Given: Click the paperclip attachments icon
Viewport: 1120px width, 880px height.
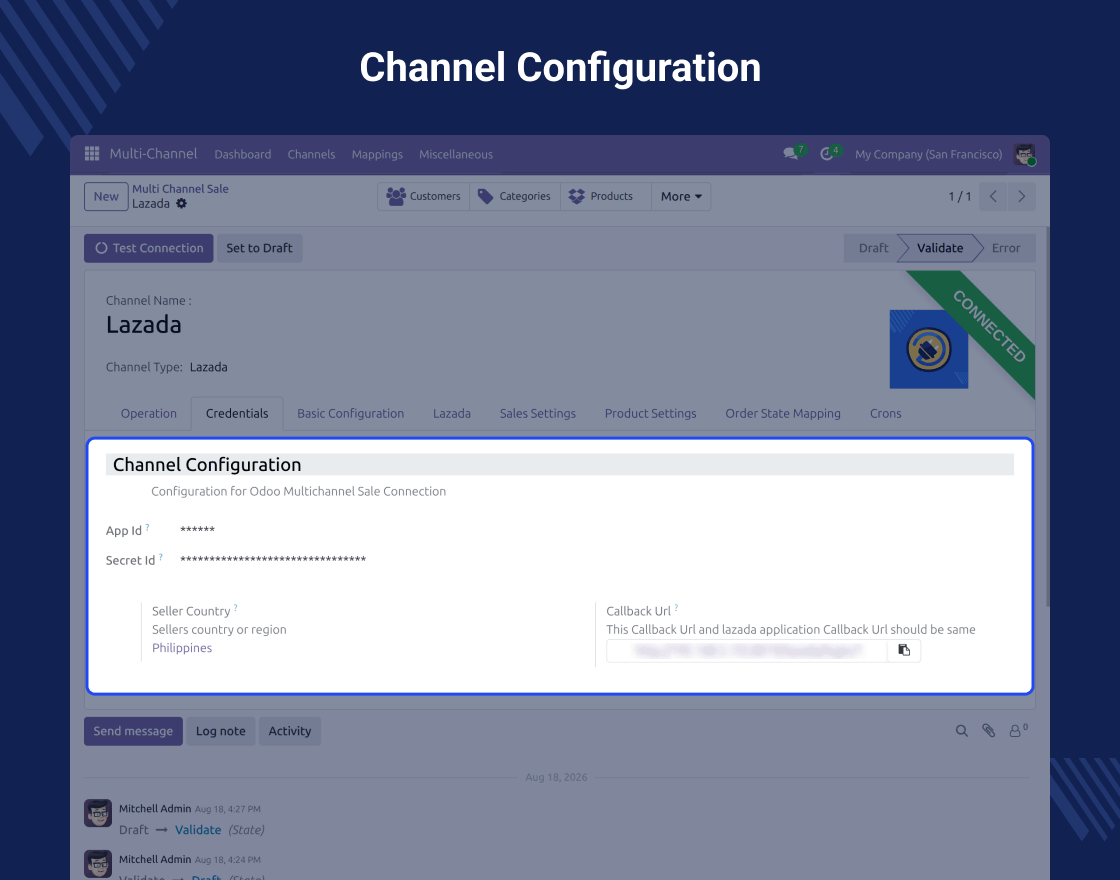Looking at the screenshot, I should (x=989, y=731).
